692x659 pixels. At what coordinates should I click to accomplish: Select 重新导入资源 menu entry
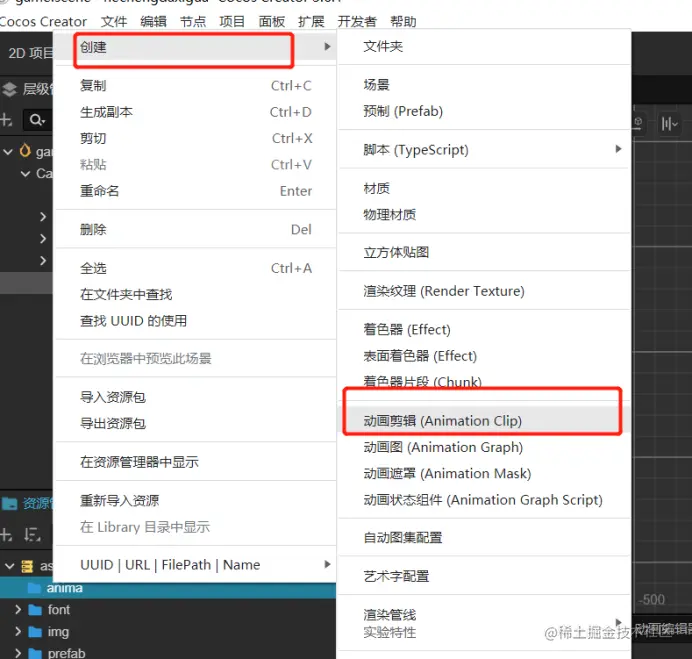tap(196, 501)
